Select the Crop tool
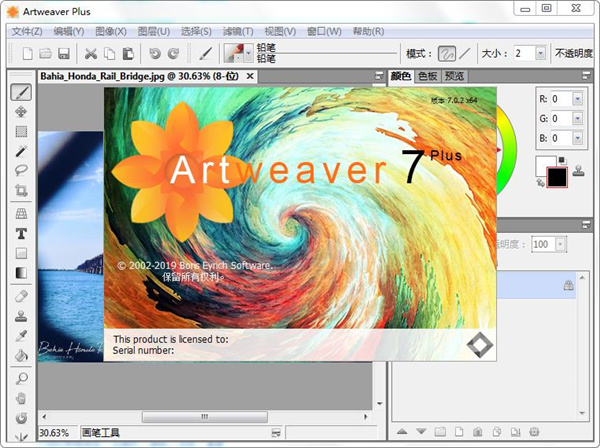The width and height of the screenshot is (600, 448). (21, 190)
